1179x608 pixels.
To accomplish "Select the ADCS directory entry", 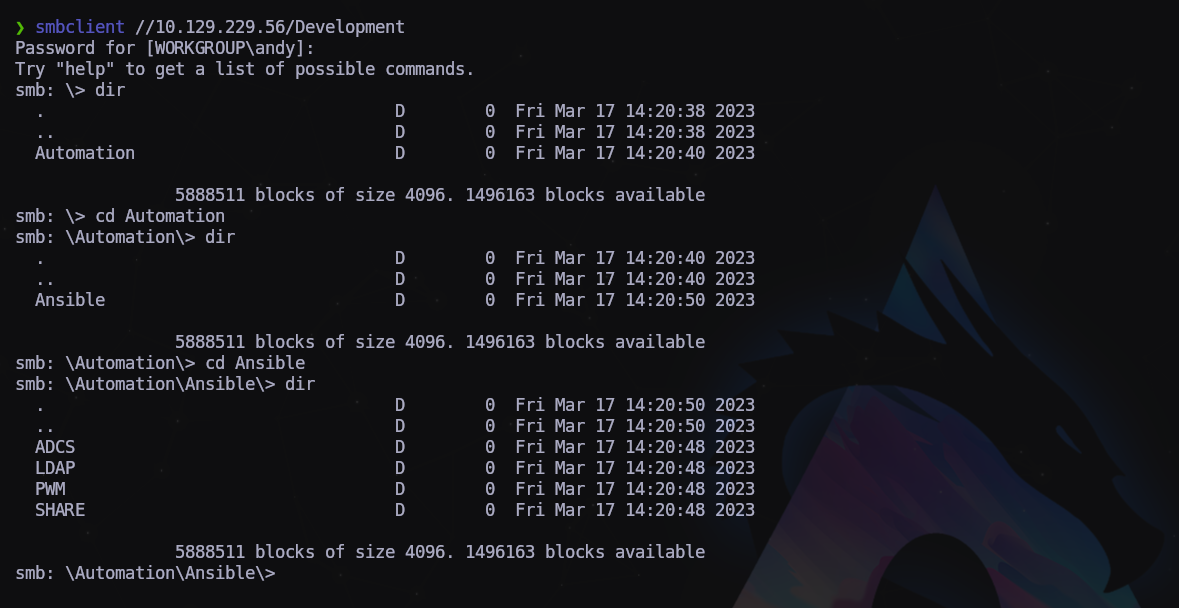I will (x=55, y=447).
